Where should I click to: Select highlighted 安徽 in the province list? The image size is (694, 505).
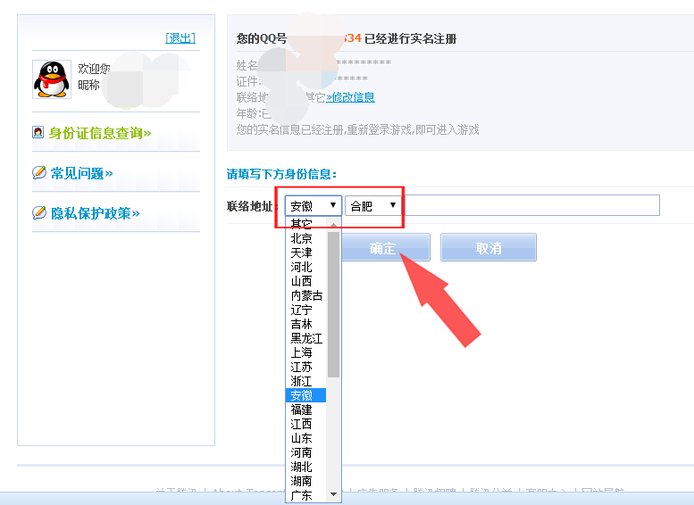click(306, 395)
